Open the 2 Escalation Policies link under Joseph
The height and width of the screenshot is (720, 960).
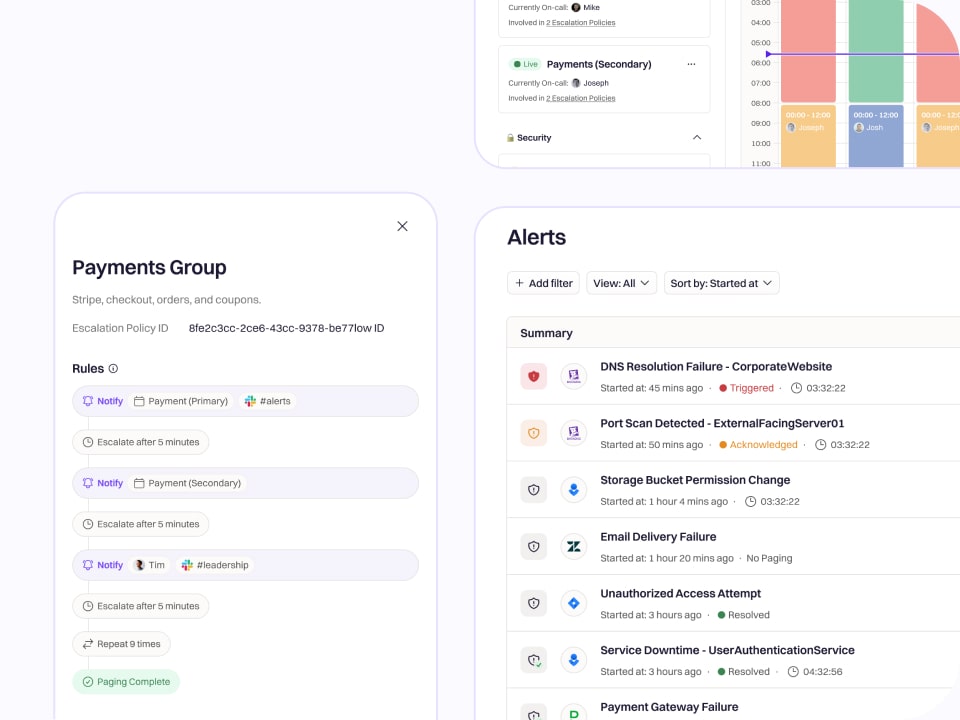580,98
